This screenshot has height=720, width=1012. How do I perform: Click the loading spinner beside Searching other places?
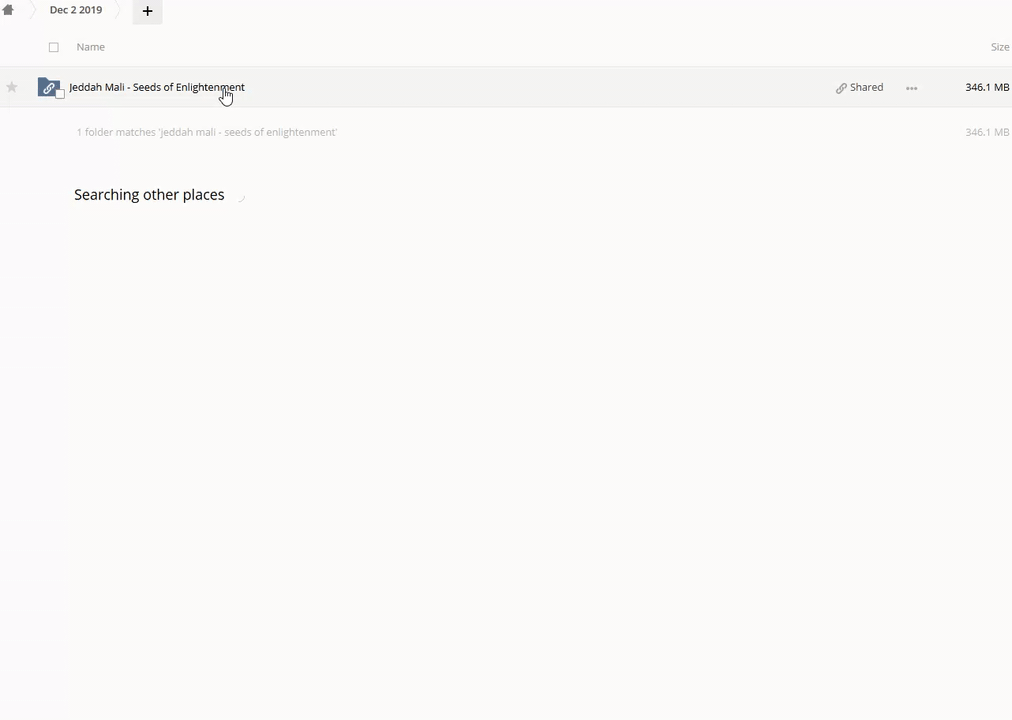tap(241, 197)
